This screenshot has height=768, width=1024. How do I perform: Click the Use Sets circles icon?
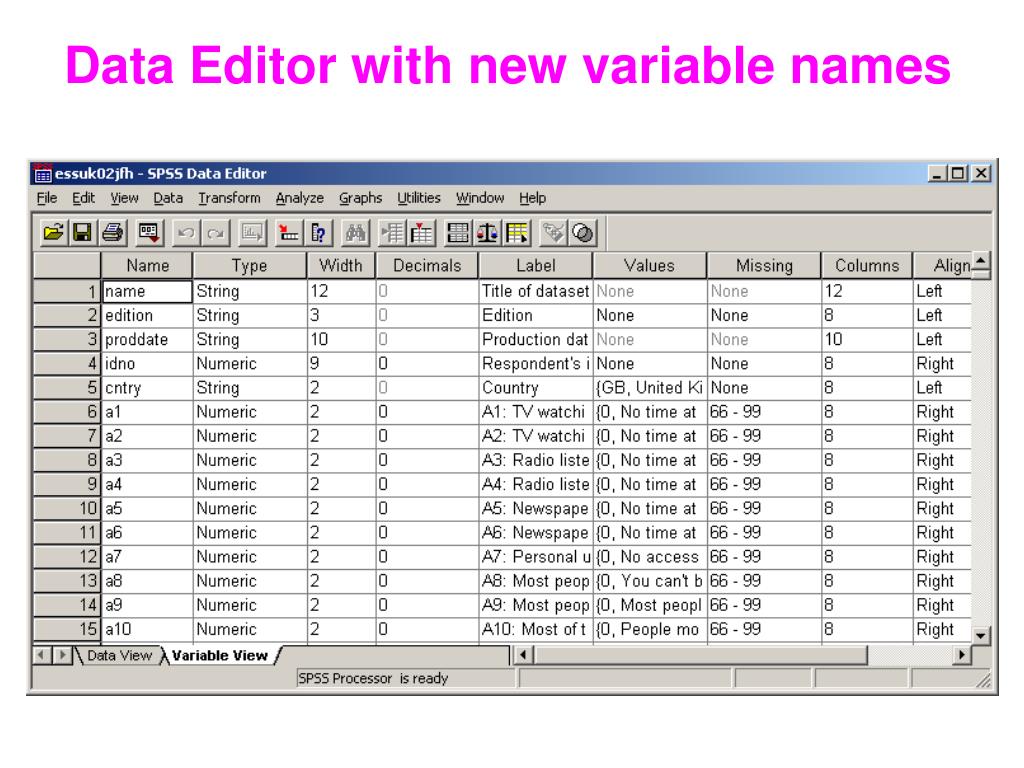pyautogui.click(x=583, y=232)
